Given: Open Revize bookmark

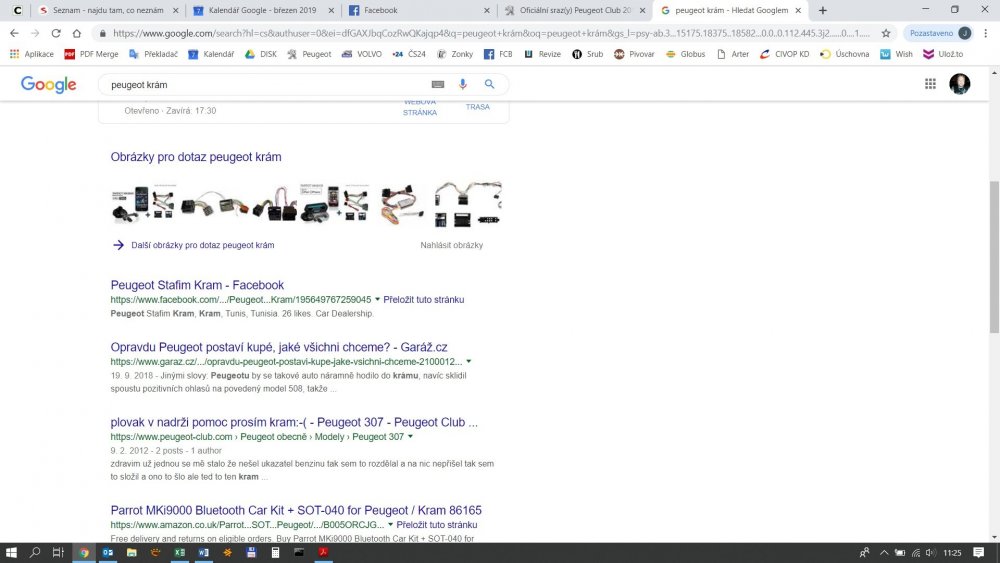Looking at the screenshot, I should pos(542,54).
